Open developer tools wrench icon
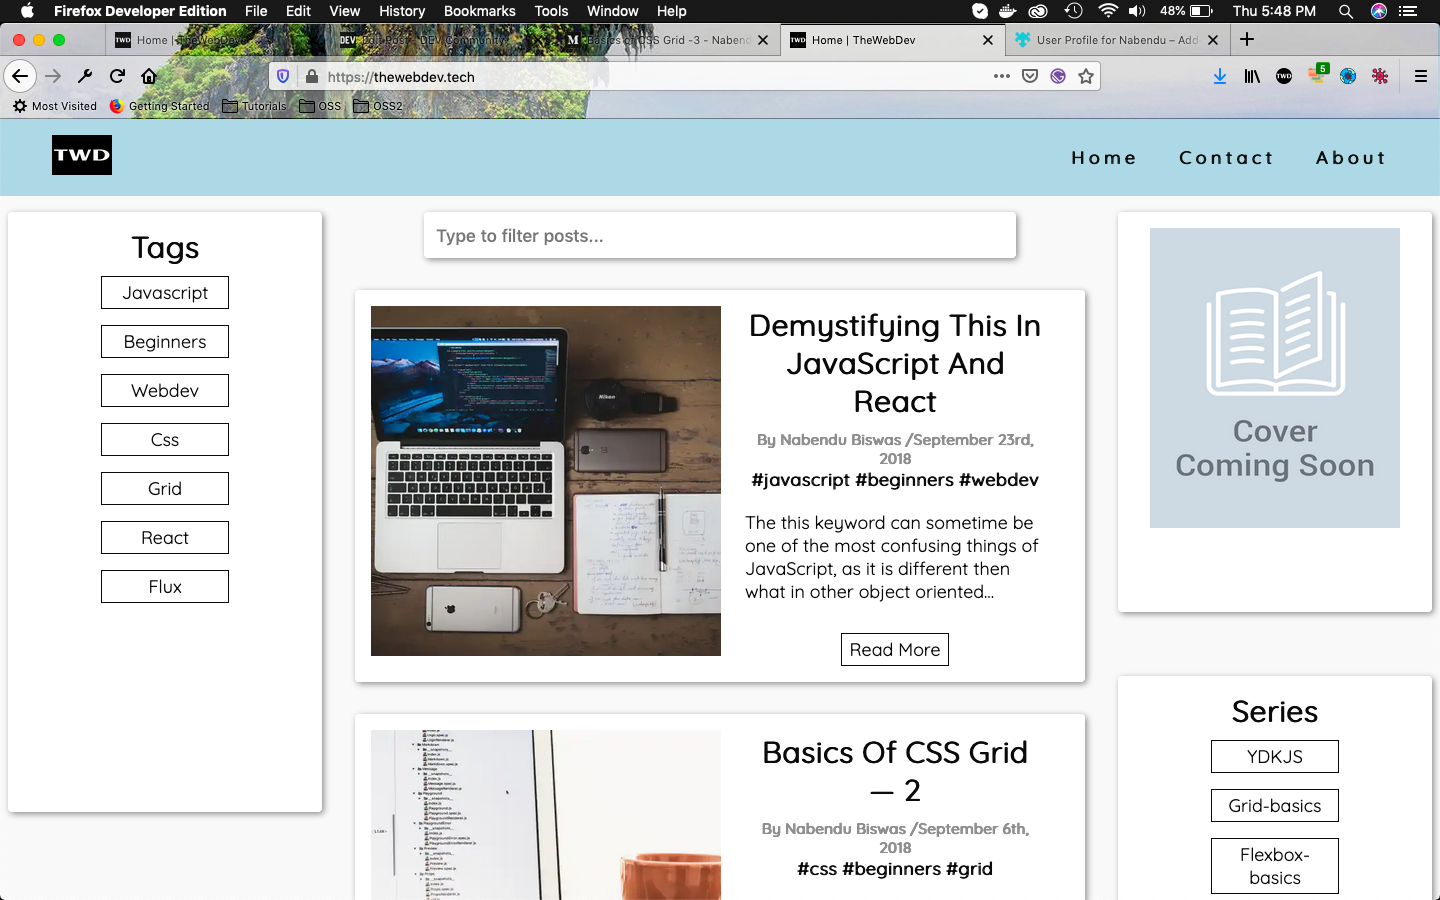1440x900 pixels. tap(85, 76)
